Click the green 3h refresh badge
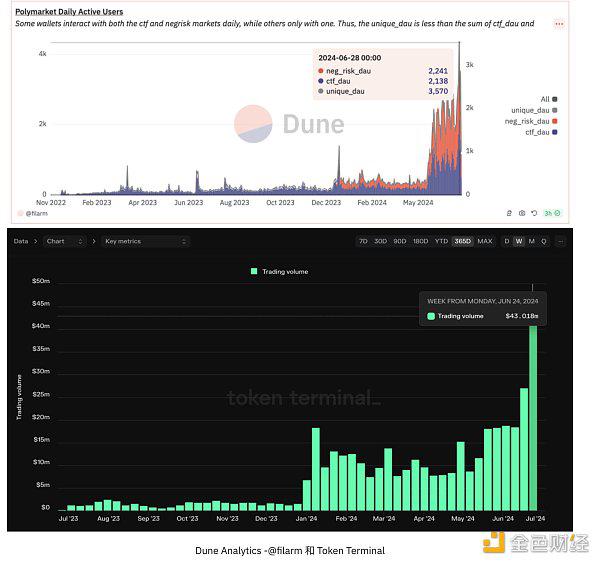The width and height of the screenshot is (600, 564). pos(552,213)
